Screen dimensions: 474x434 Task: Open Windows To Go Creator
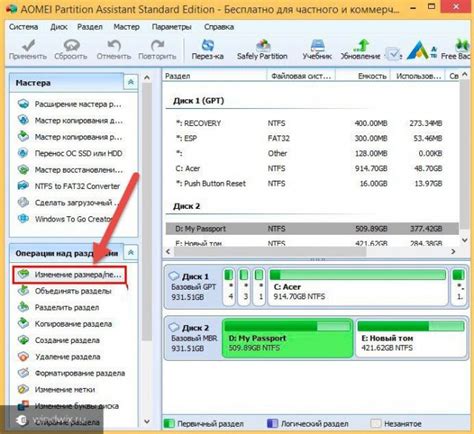pyautogui.click(x=65, y=219)
